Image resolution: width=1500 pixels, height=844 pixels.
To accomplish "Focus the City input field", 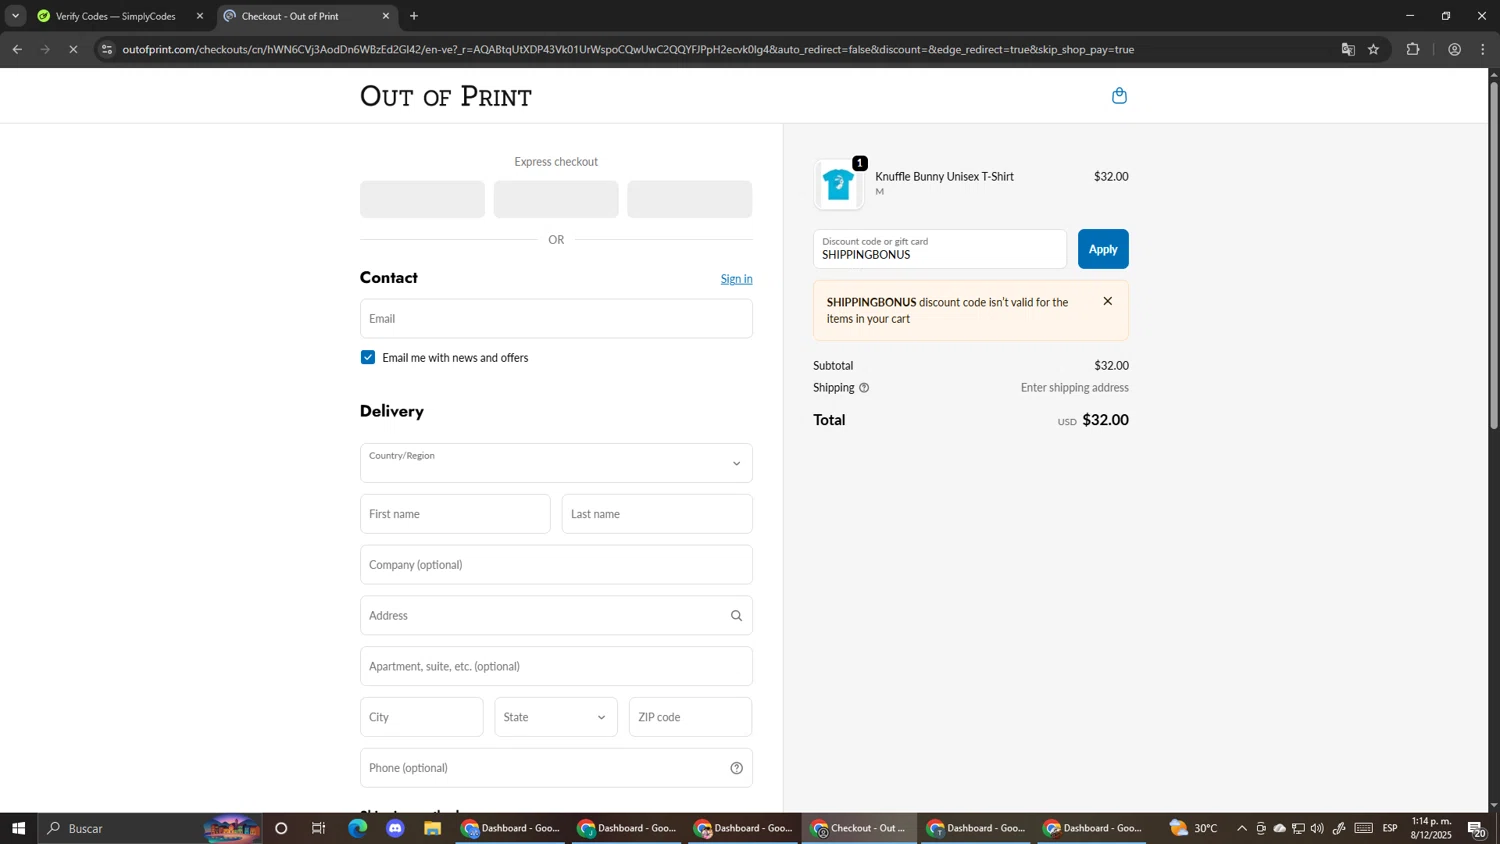I will coord(422,717).
